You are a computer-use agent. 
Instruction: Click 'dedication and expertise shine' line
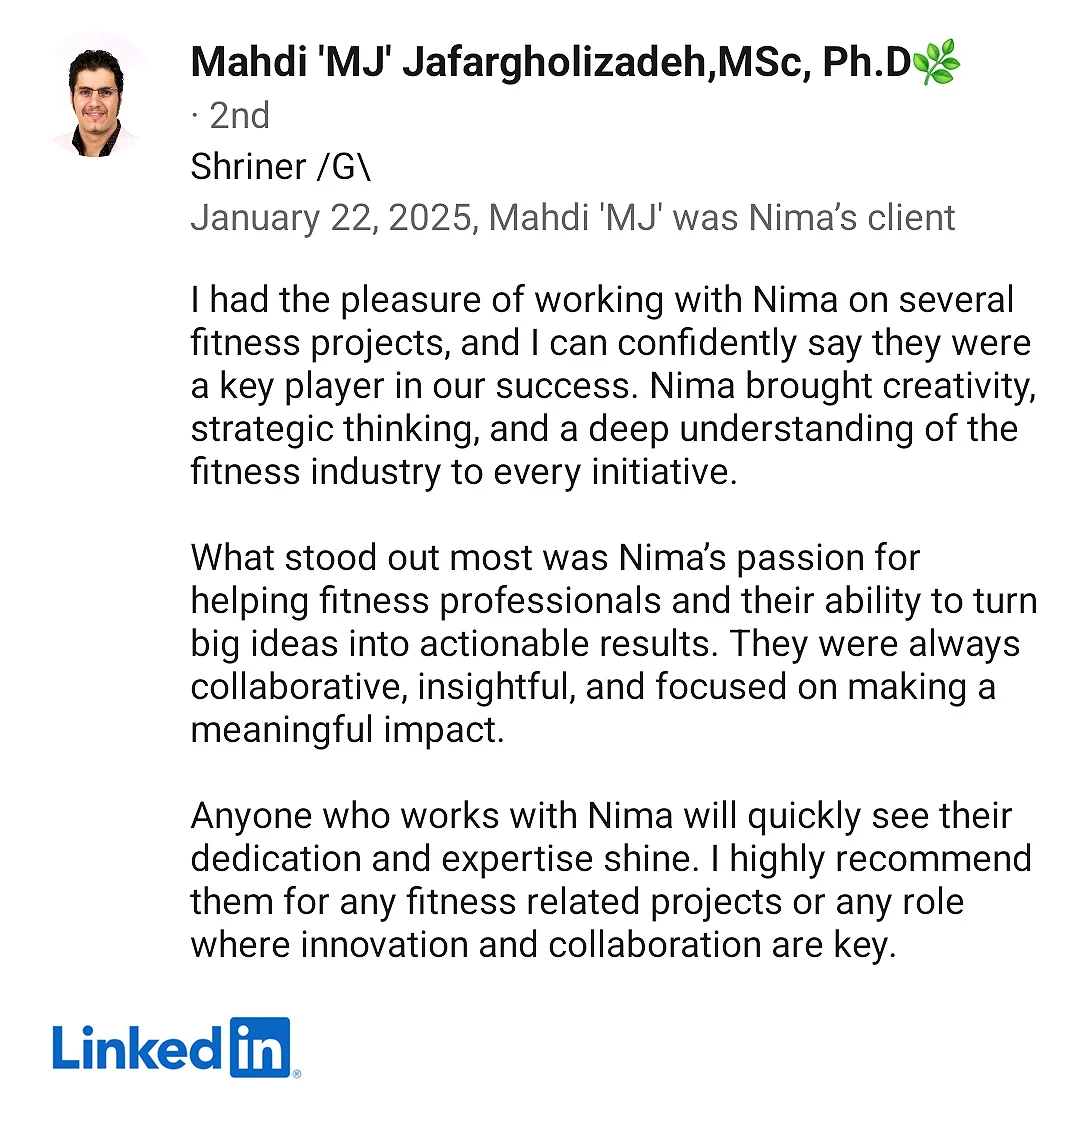tap(611, 859)
